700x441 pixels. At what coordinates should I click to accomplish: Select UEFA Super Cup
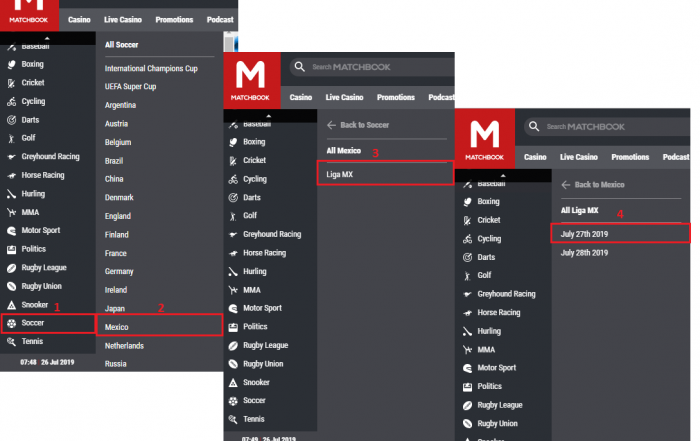[x=130, y=87]
